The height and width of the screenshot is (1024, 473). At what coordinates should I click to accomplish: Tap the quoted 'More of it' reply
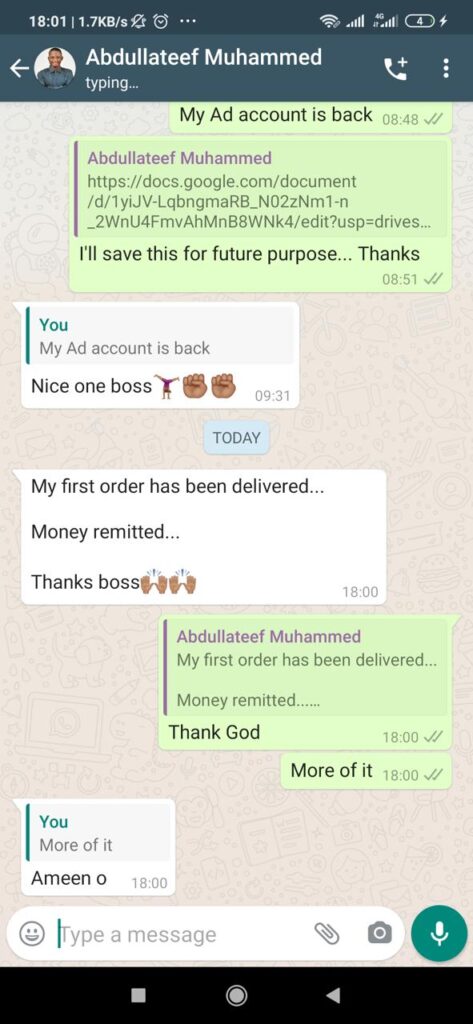click(98, 833)
